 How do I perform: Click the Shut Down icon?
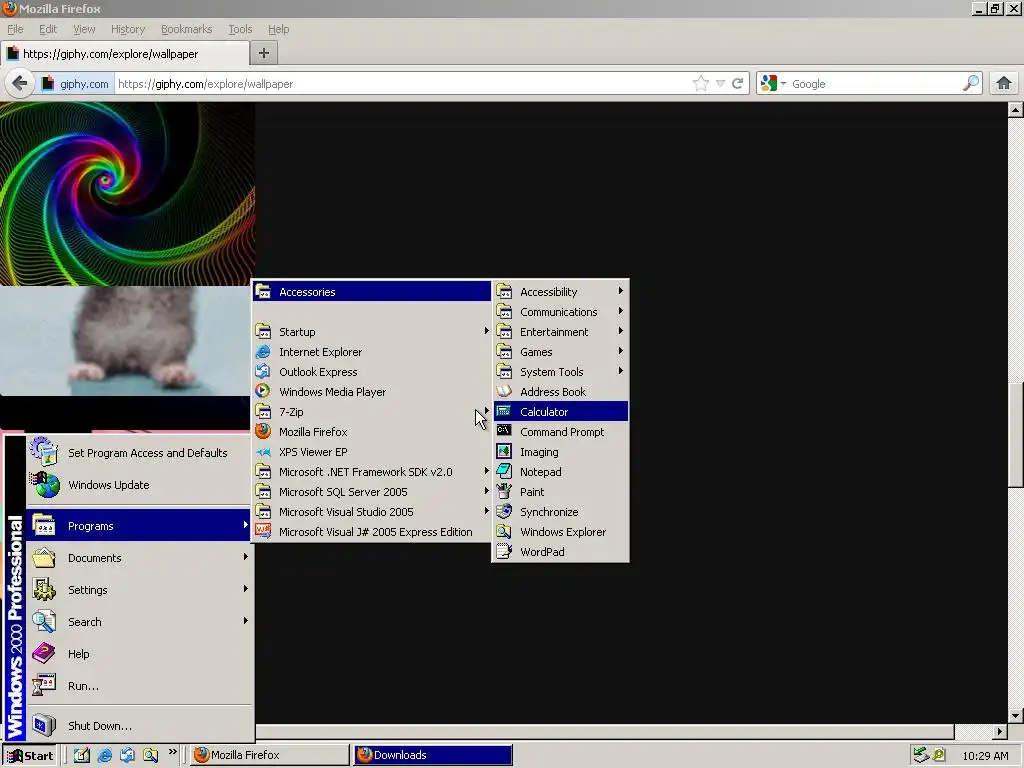44,726
